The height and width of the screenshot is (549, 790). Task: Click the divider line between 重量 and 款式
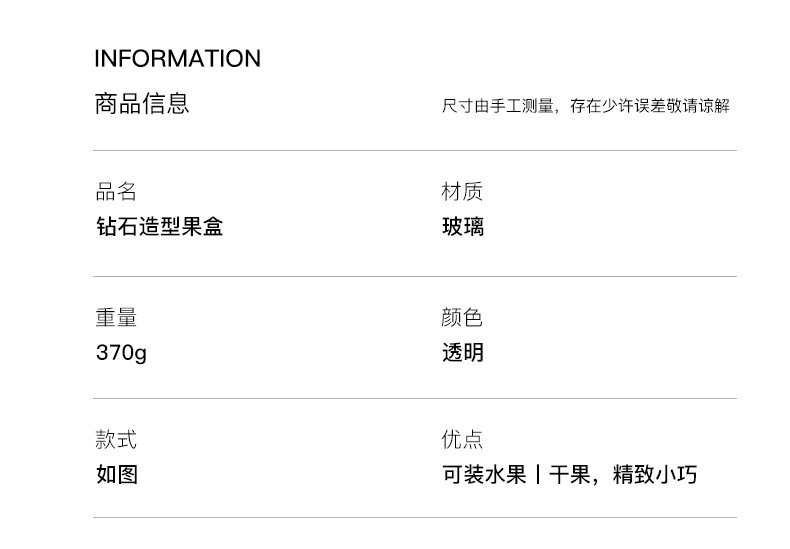414,399
